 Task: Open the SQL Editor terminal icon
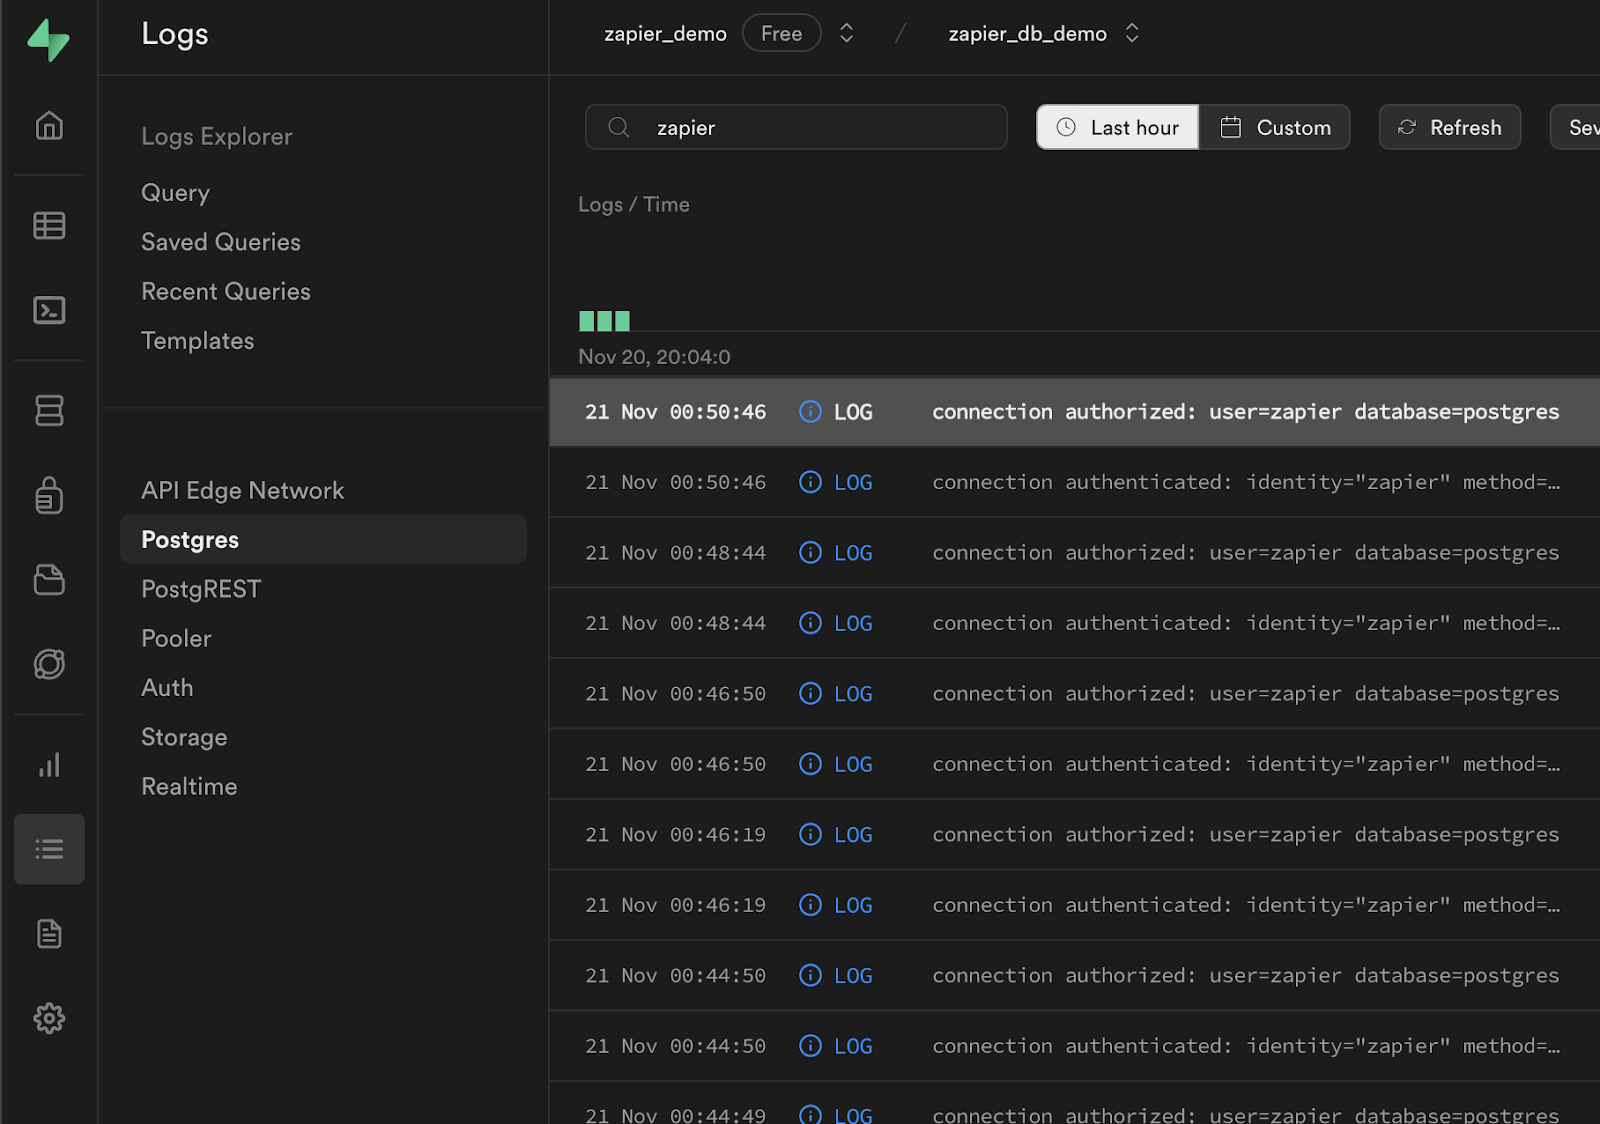[49, 310]
